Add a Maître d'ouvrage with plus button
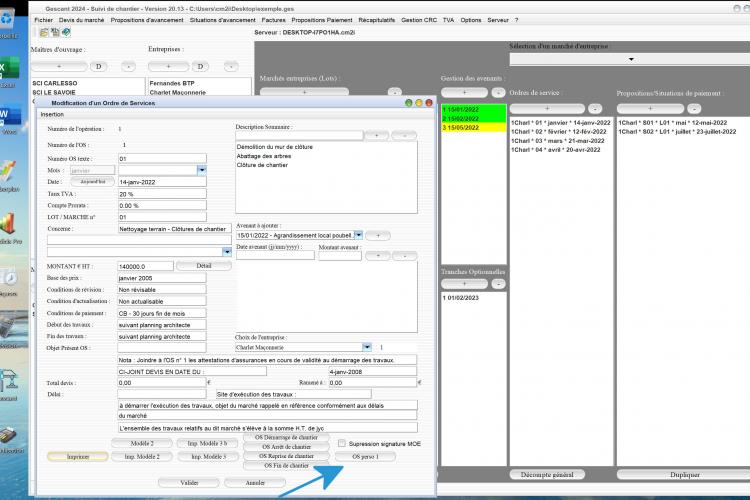This screenshot has height=500, width=750. click(59, 66)
